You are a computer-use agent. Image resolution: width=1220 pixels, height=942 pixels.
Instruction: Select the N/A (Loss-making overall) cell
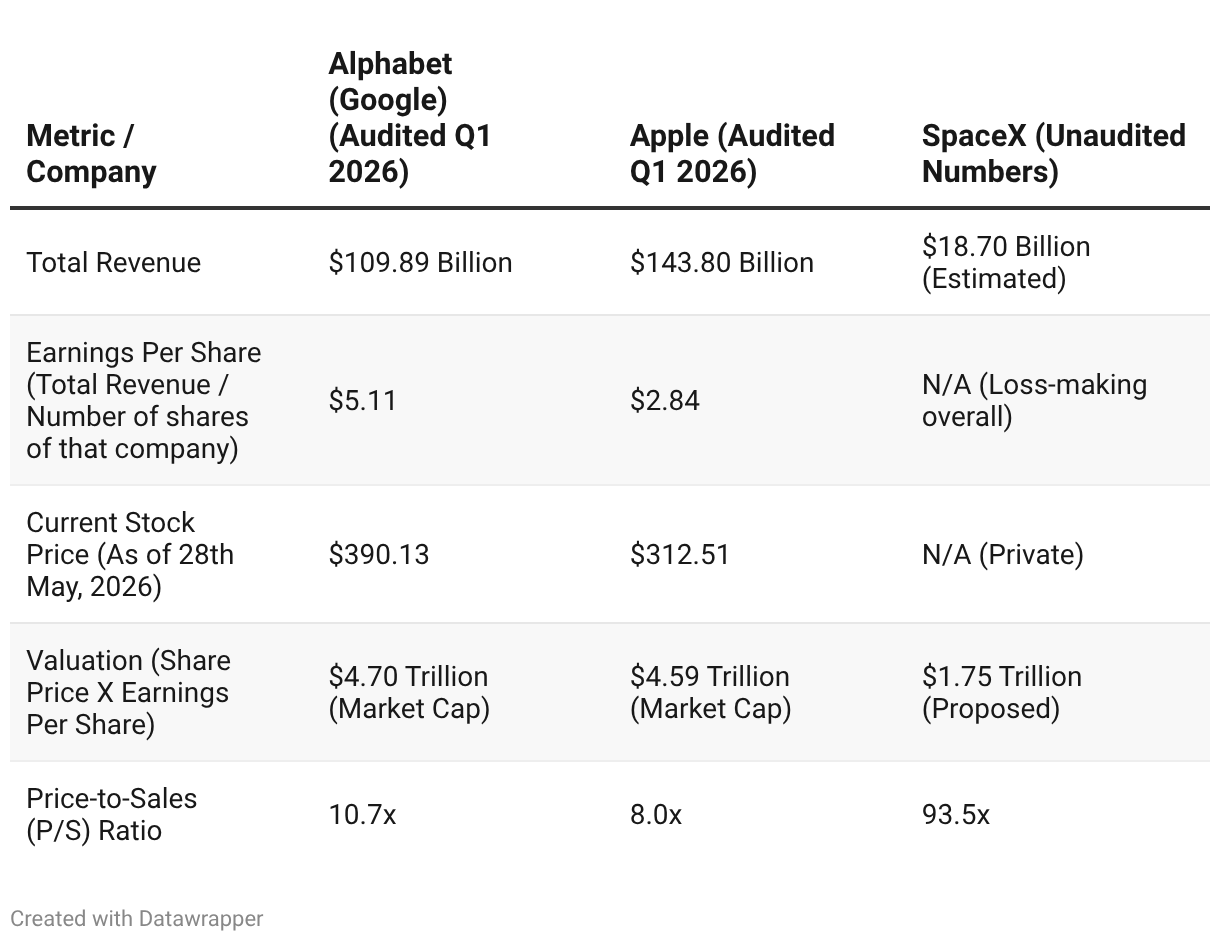(1034, 400)
